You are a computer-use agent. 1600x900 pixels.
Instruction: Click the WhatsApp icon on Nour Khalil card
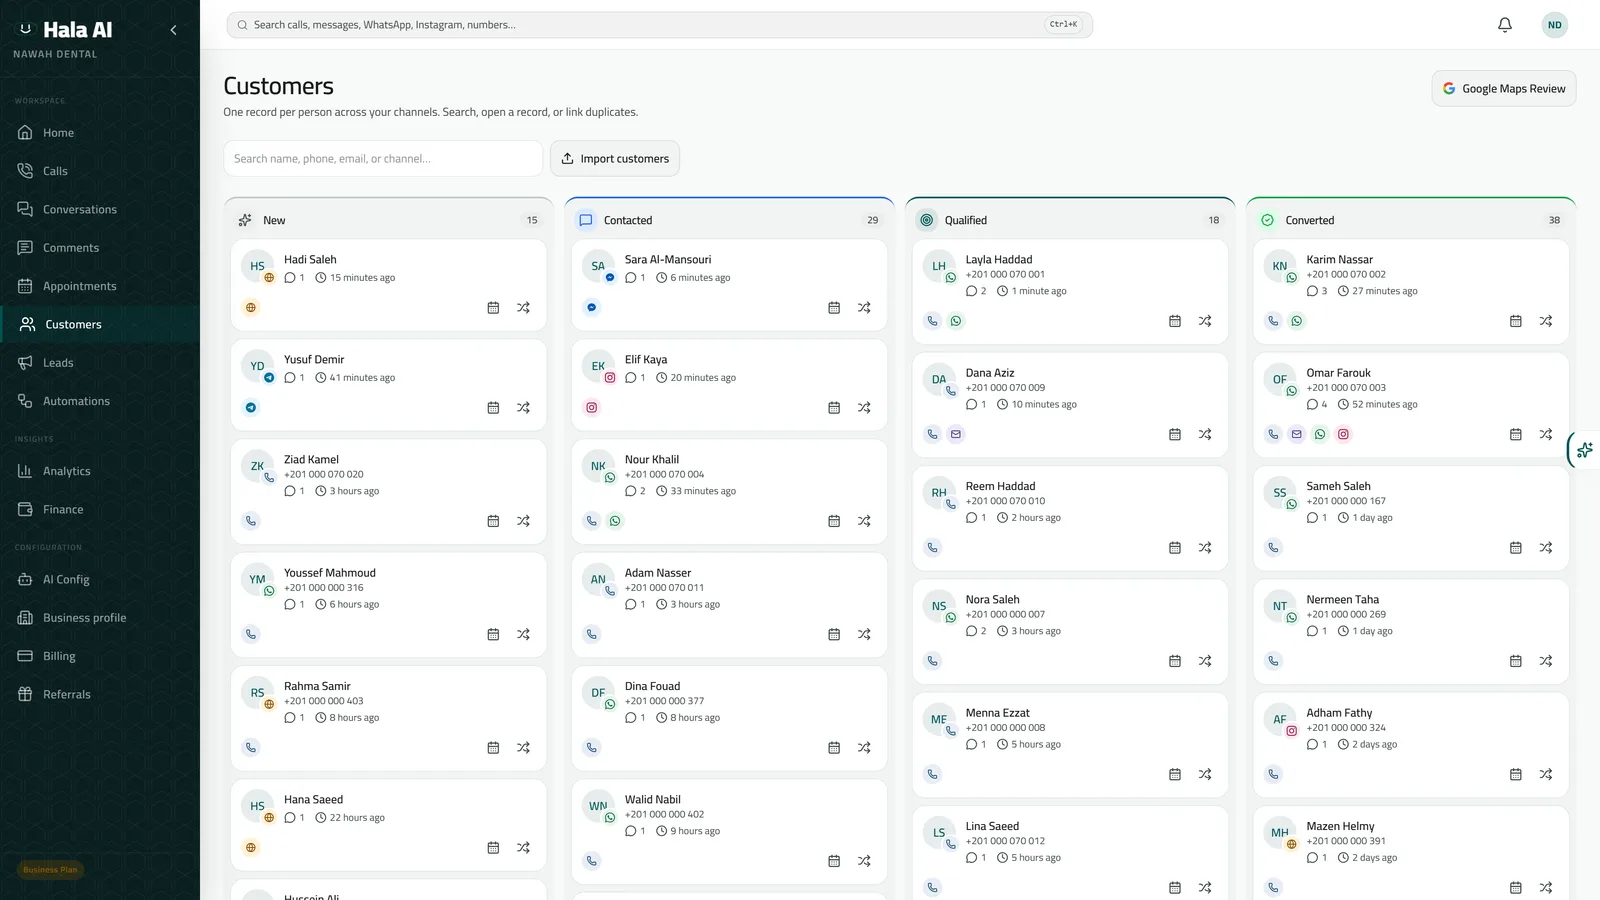(615, 521)
